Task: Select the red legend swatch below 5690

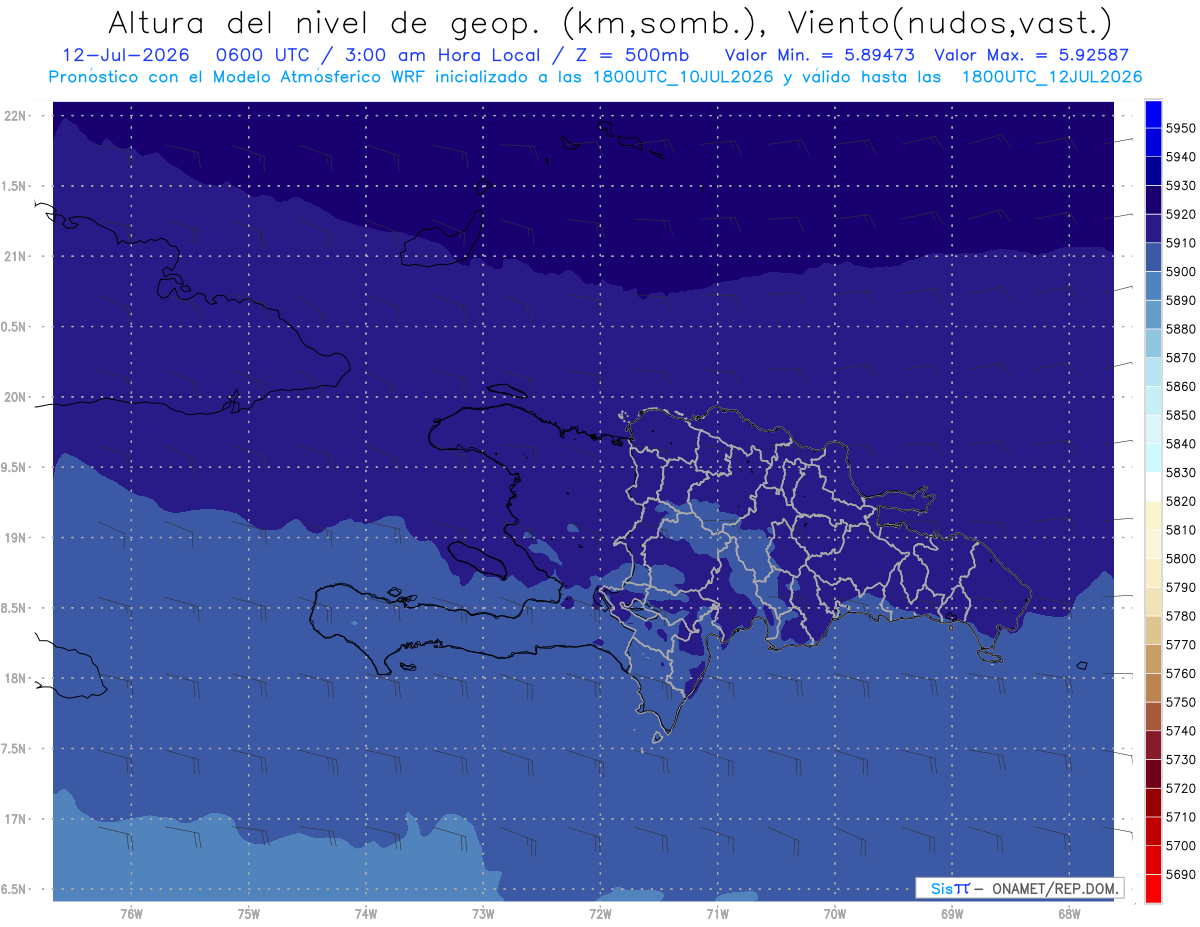Action: click(x=1153, y=889)
